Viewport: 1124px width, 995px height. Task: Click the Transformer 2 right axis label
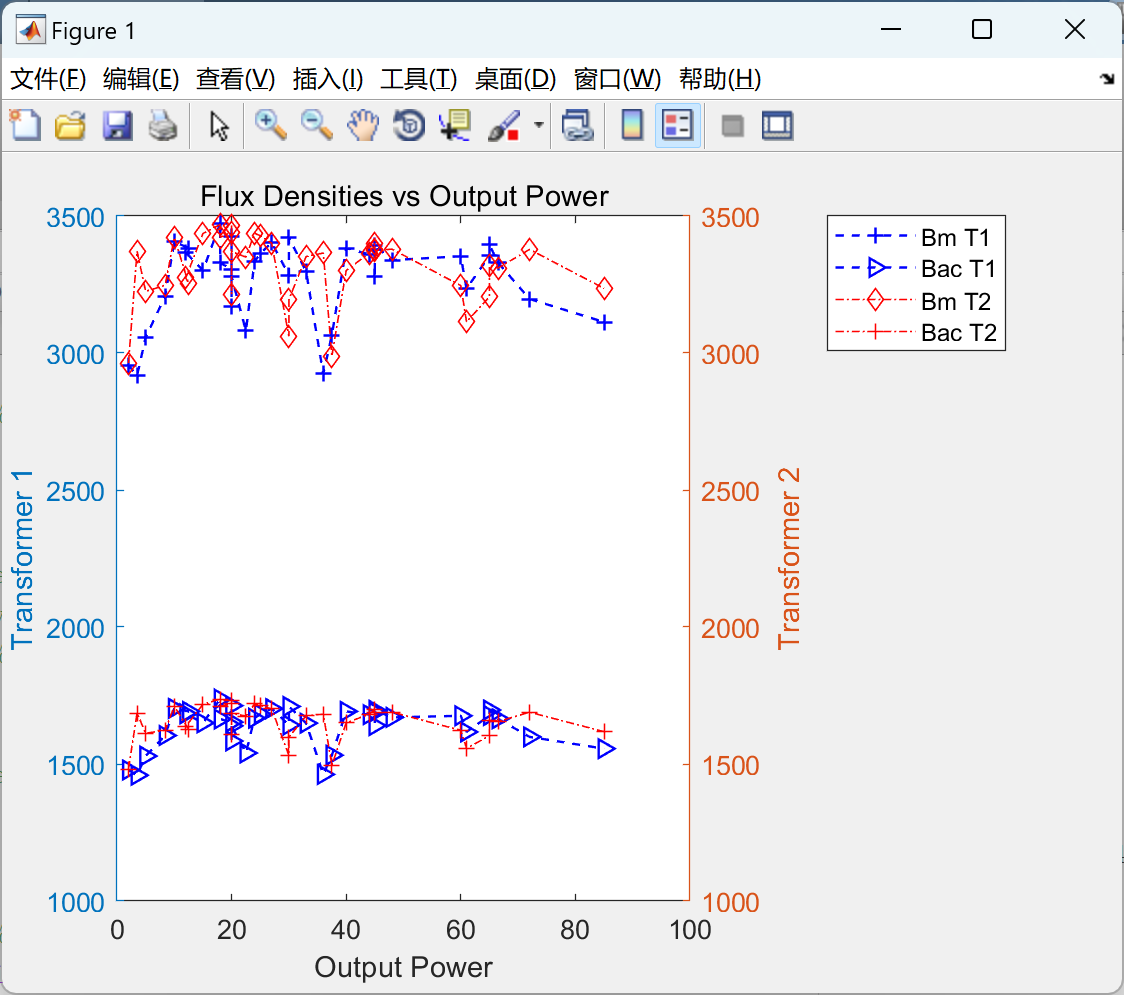(789, 558)
